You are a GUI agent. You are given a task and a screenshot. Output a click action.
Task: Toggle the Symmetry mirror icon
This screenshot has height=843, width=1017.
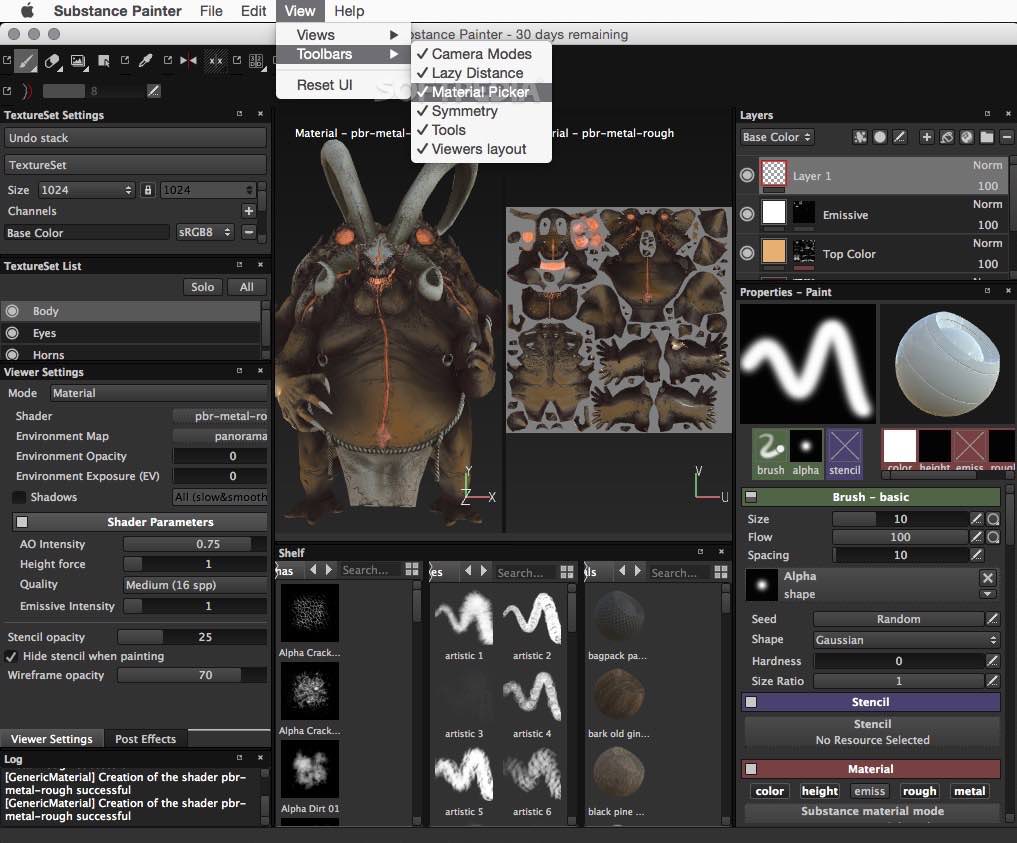click(x=189, y=60)
